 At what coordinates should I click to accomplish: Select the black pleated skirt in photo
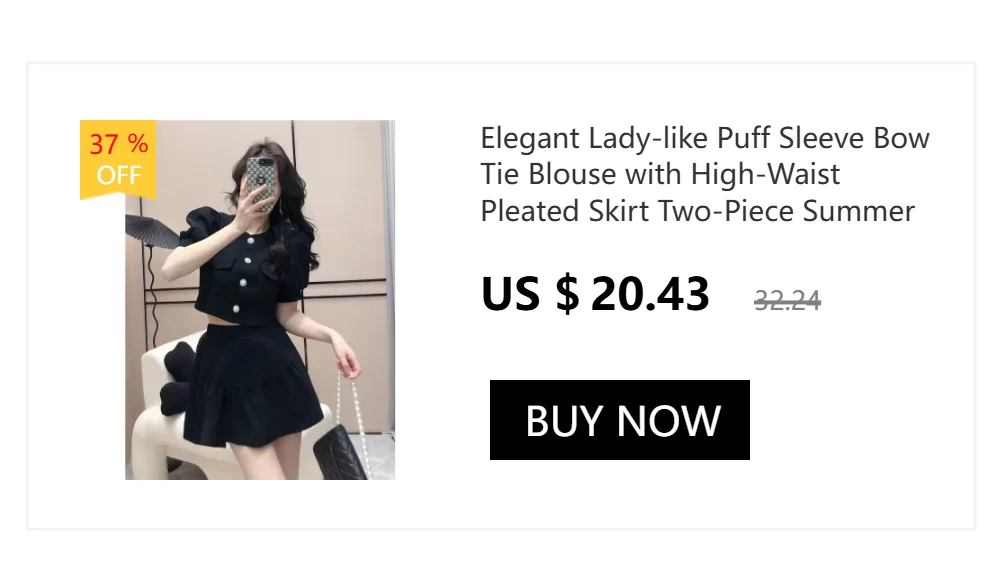(x=253, y=385)
